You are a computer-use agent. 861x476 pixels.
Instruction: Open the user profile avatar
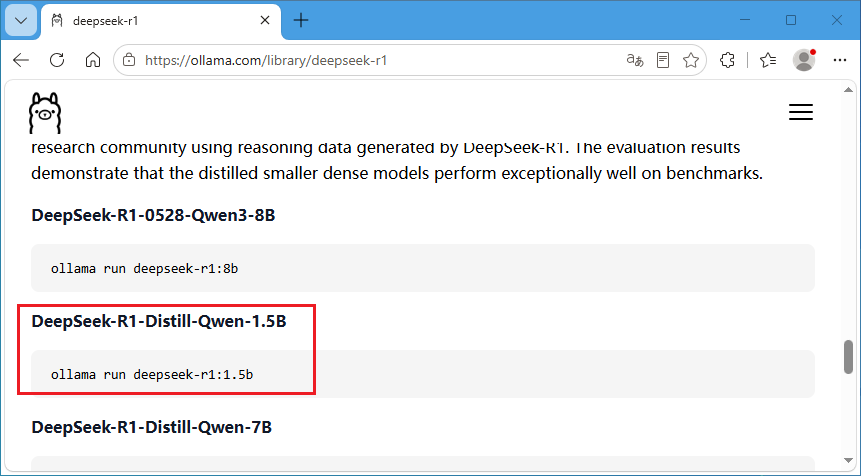804,60
